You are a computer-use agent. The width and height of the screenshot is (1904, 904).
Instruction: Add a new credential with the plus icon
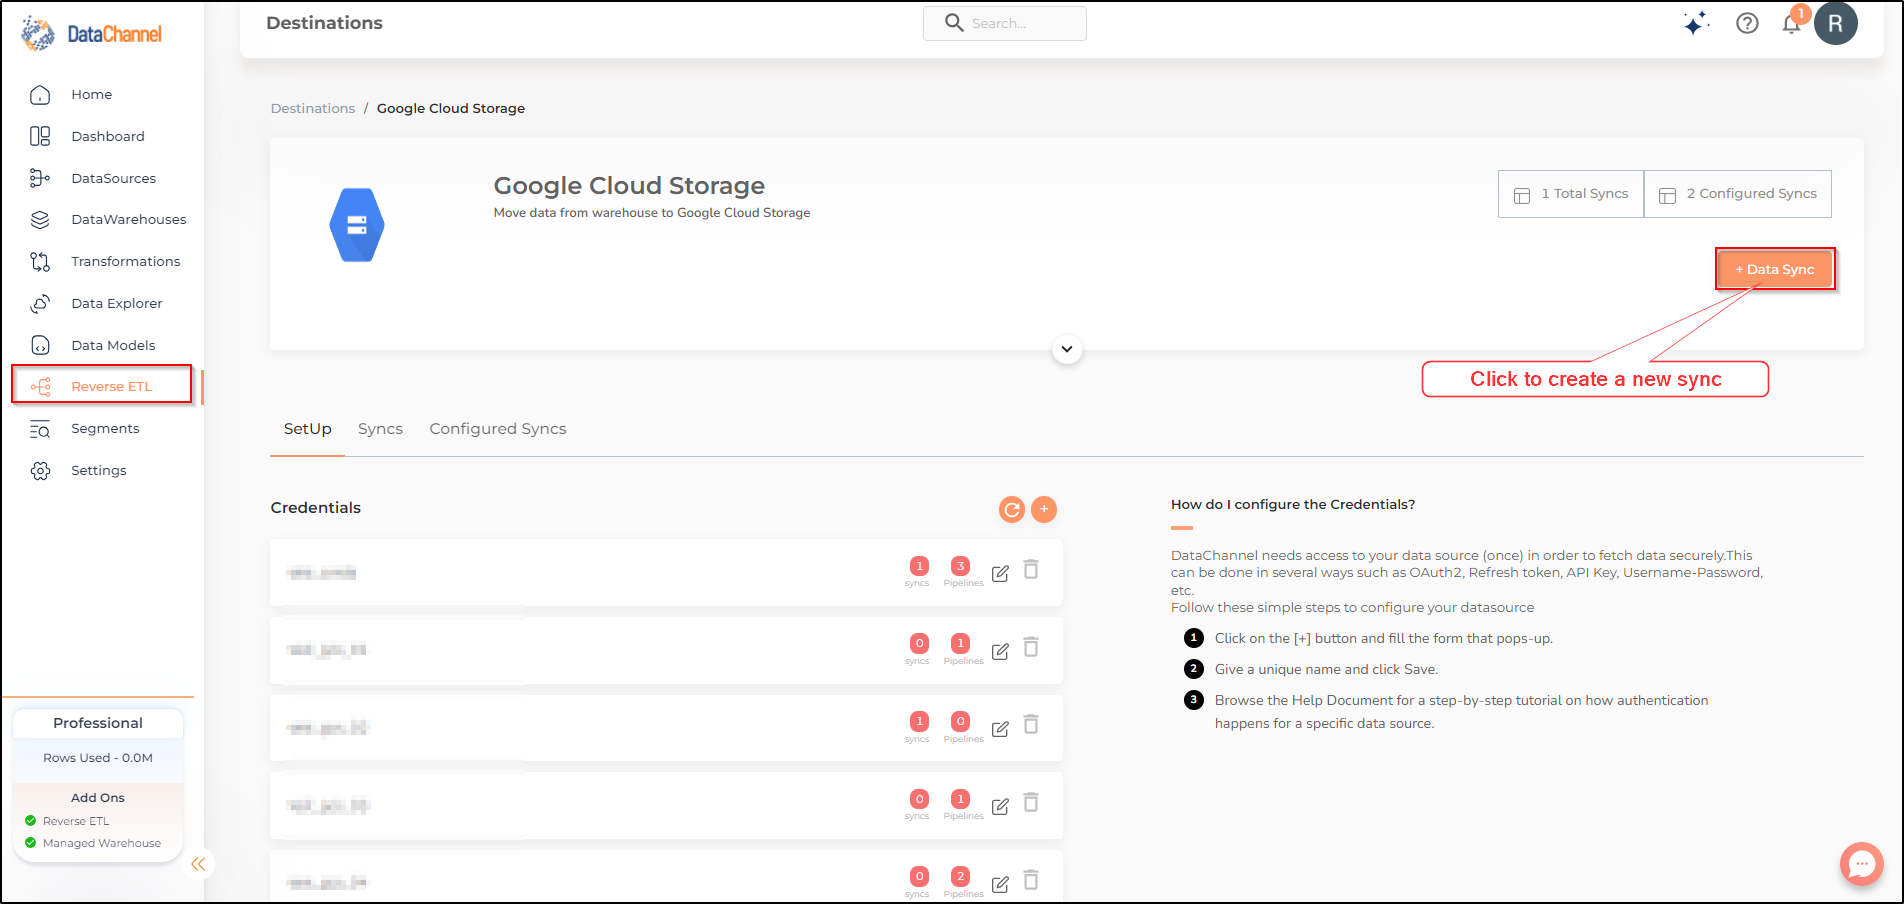[x=1044, y=509]
